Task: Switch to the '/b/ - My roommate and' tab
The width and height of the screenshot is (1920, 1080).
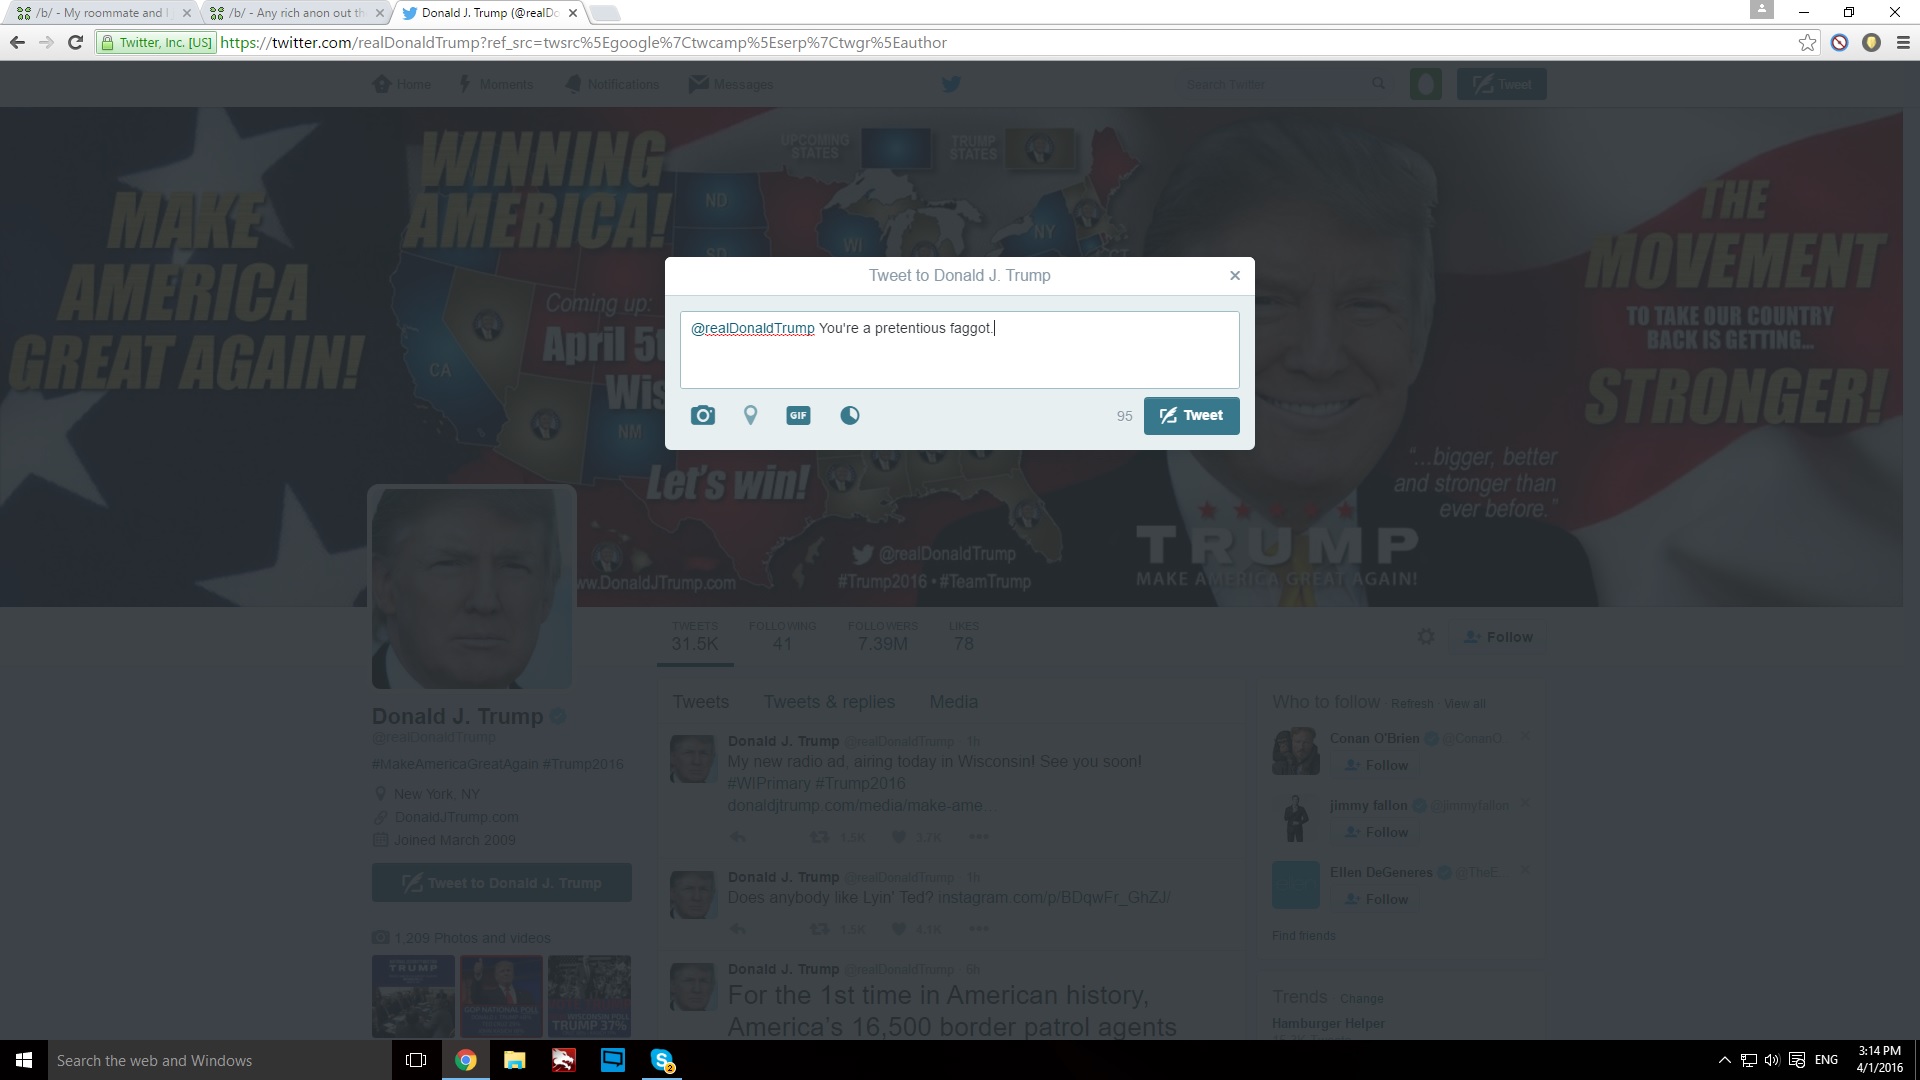Action: click(x=100, y=13)
